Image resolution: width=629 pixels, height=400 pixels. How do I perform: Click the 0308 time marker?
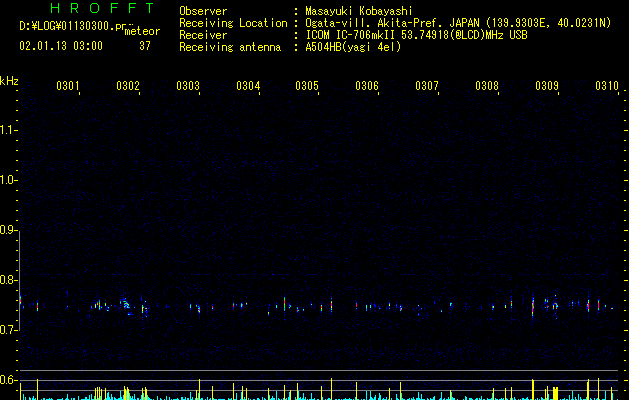pyautogui.click(x=487, y=85)
